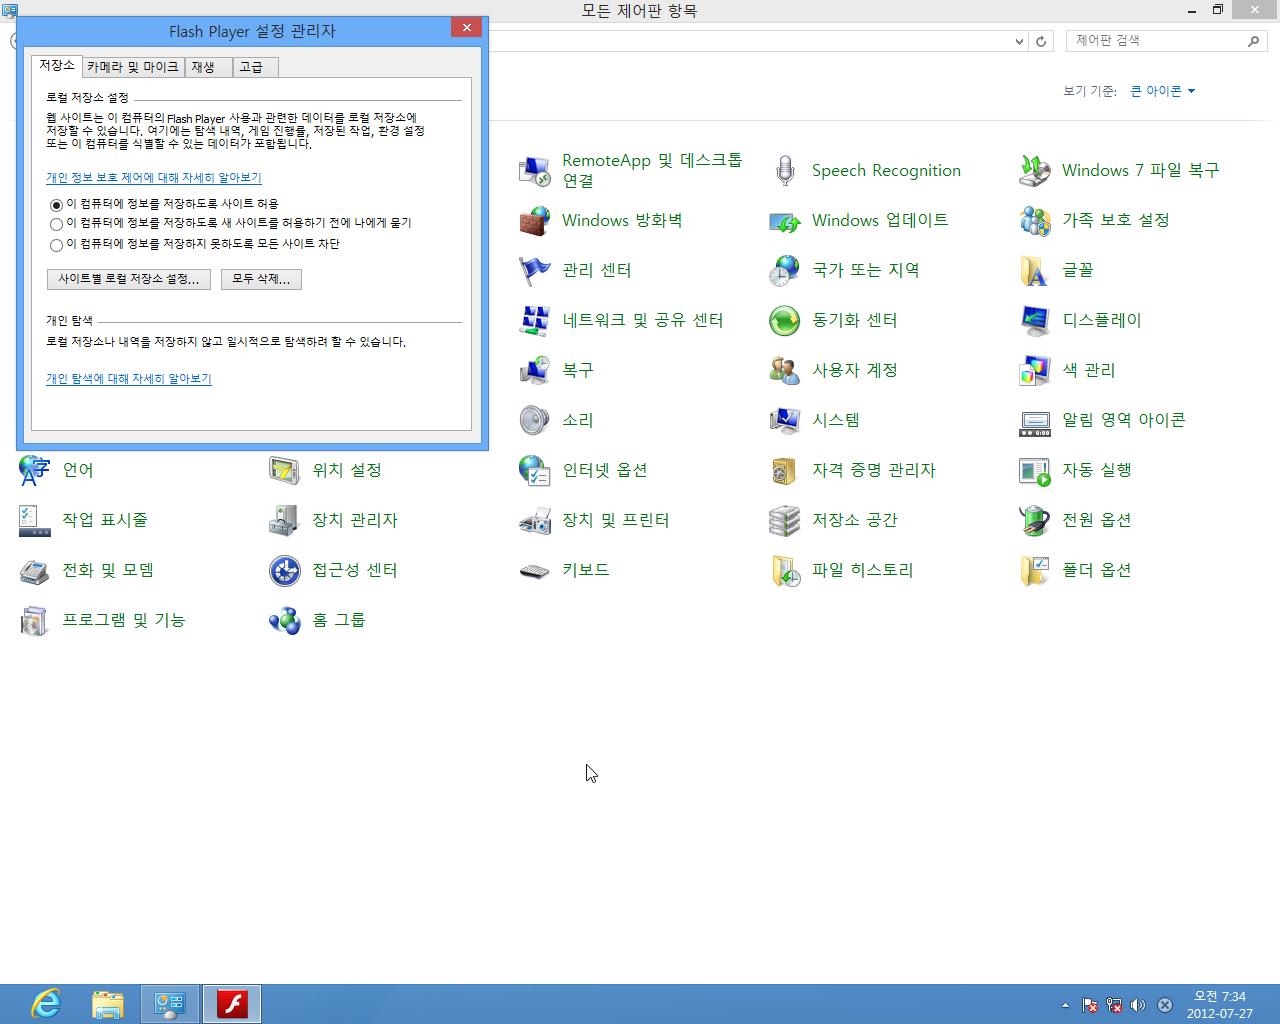Select 새 사이트를 허용하기 전에 나에게 묻기 radio

[56, 225]
